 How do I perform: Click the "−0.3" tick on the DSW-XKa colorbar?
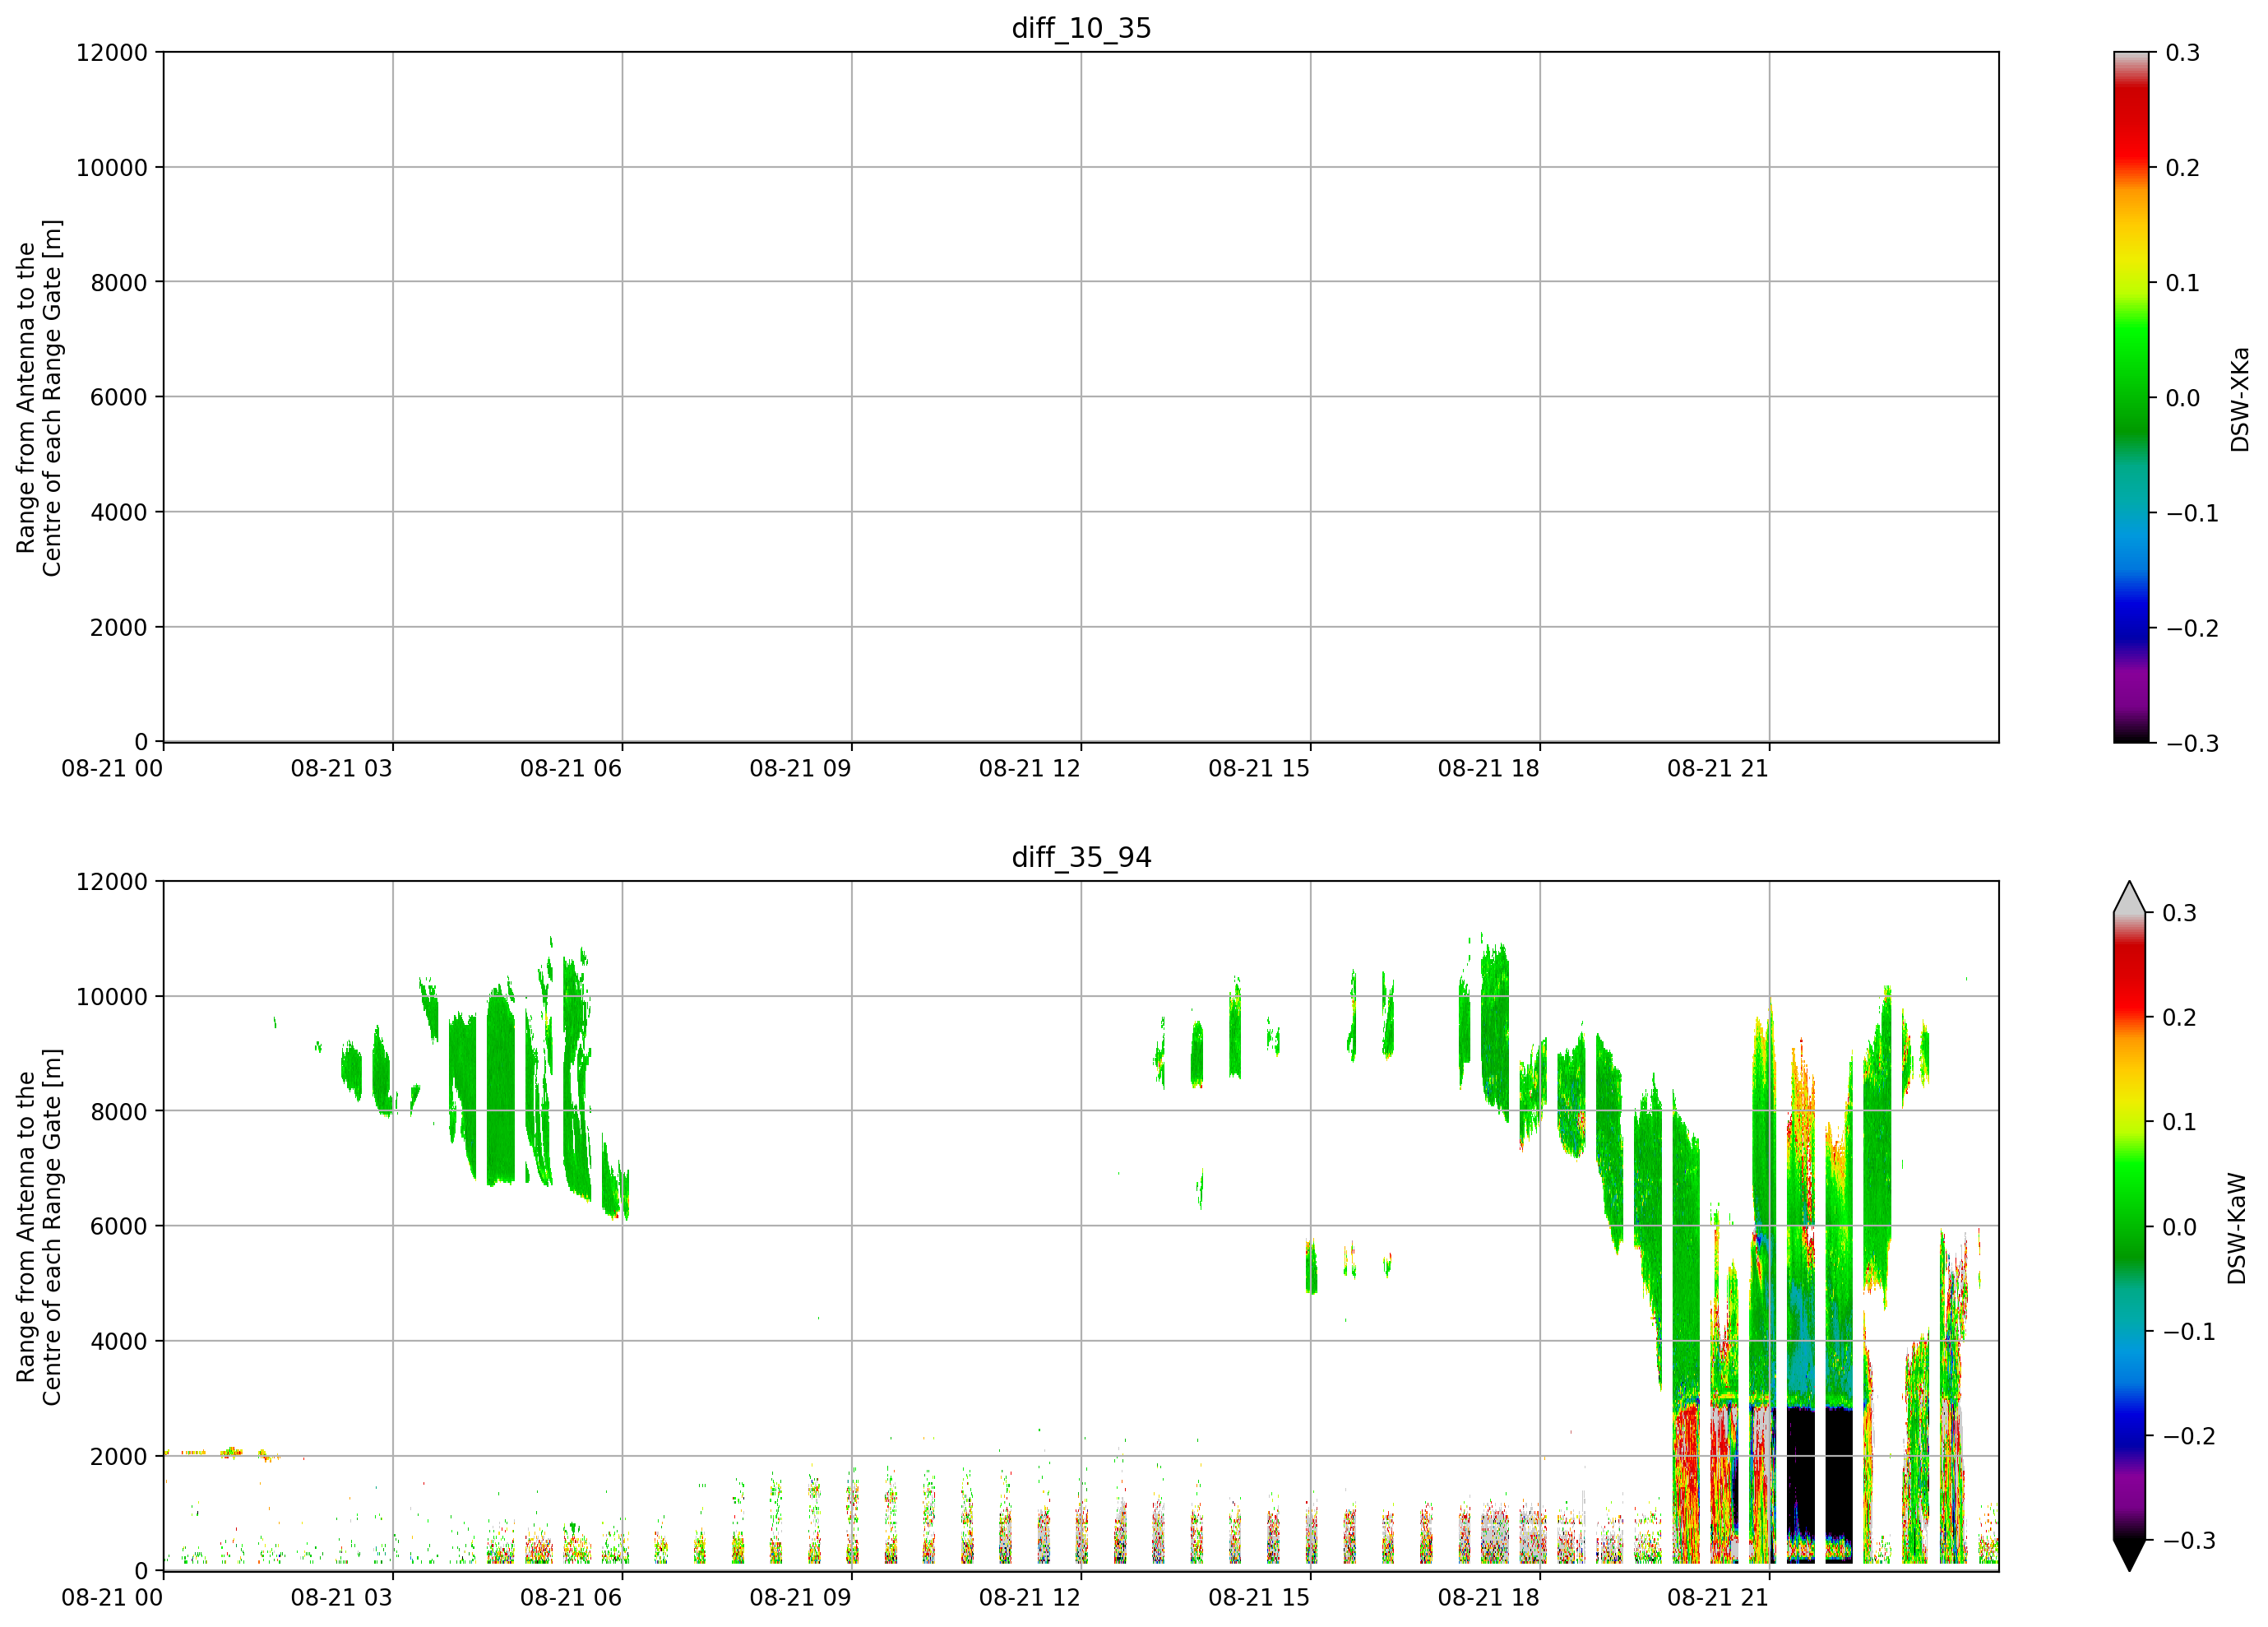coord(2192,744)
